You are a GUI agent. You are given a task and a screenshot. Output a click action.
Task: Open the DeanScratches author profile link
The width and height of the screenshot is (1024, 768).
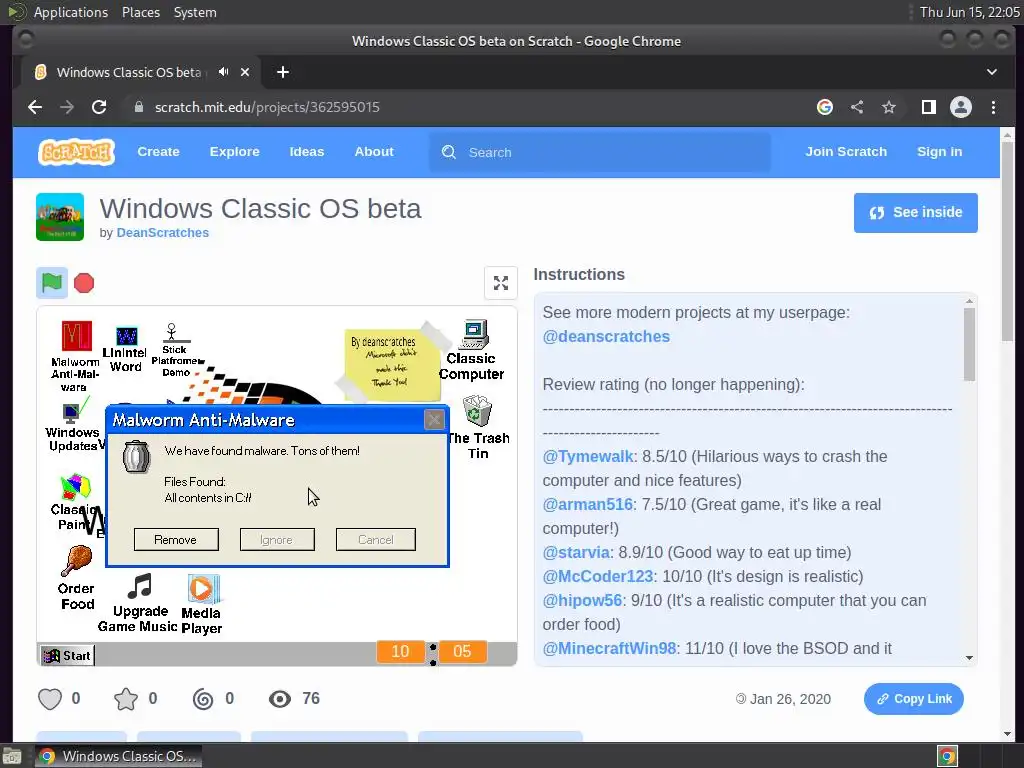pyautogui.click(x=163, y=232)
